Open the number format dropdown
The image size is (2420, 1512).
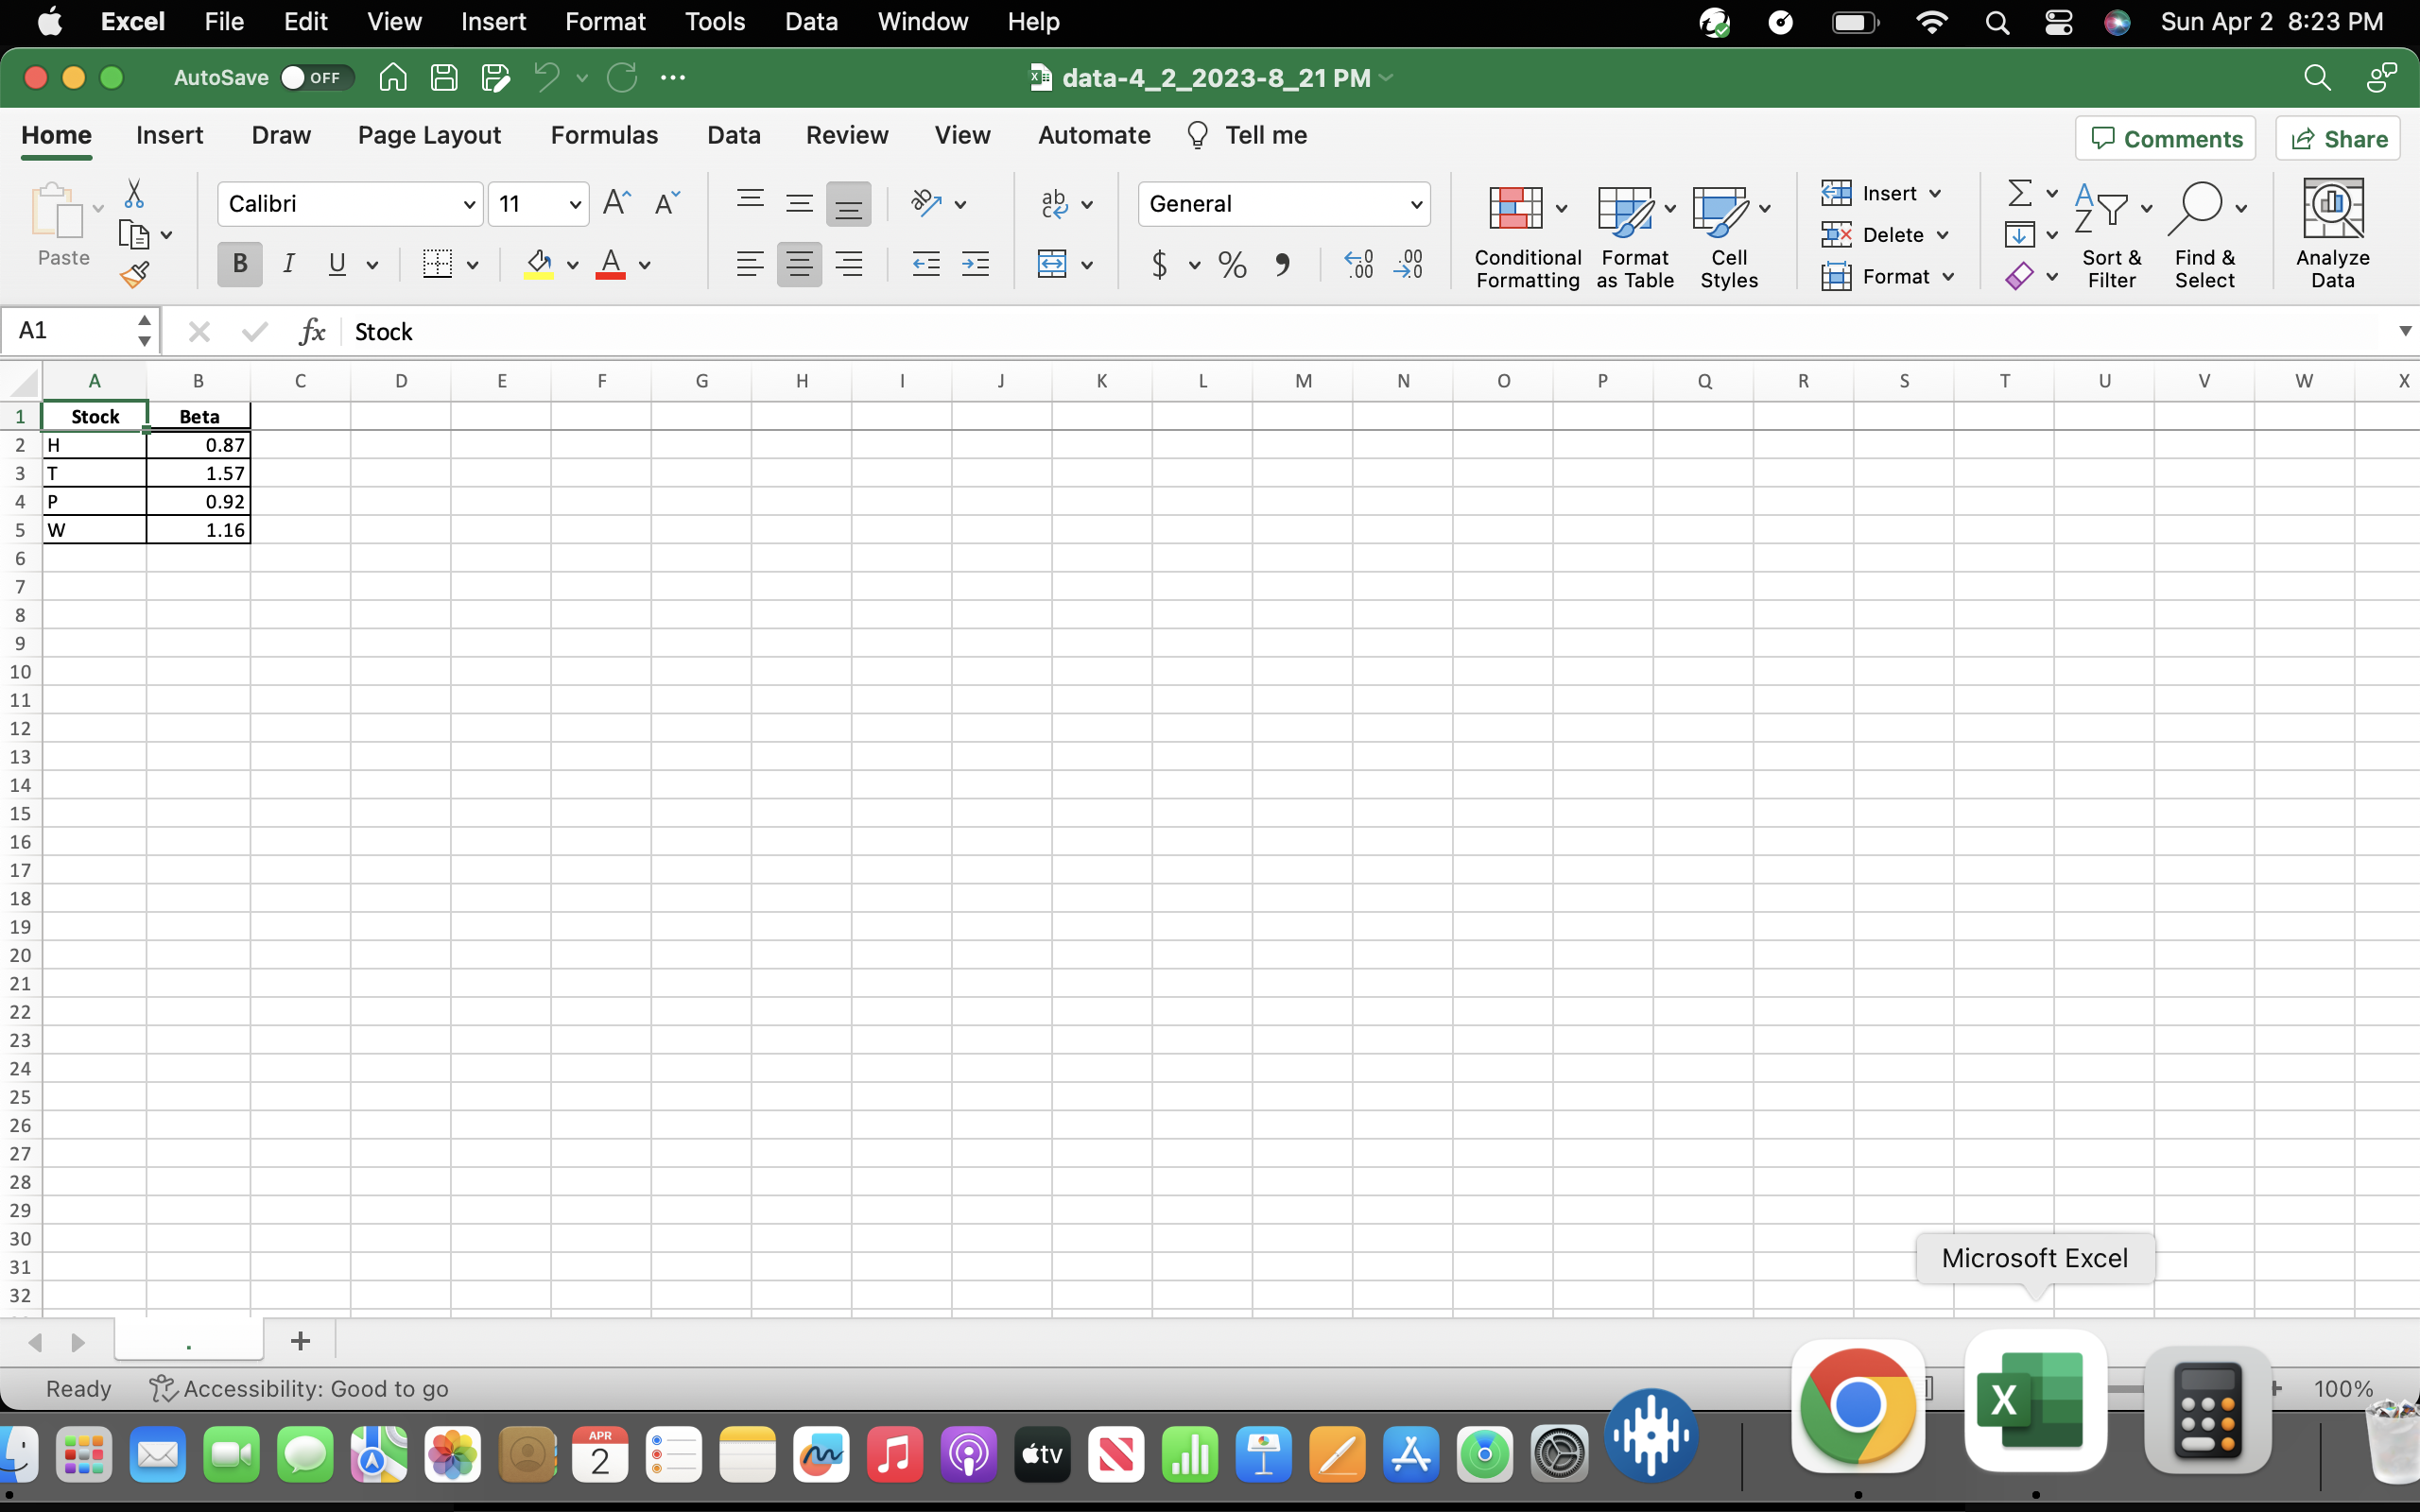point(1415,203)
